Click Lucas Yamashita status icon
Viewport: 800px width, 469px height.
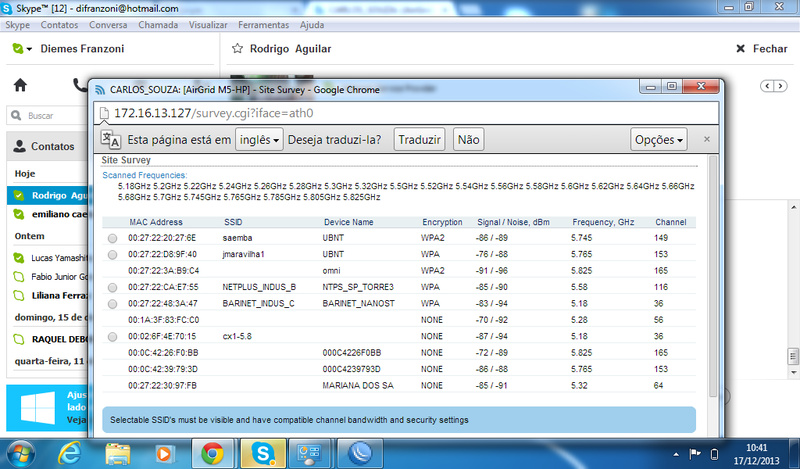(x=19, y=258)
